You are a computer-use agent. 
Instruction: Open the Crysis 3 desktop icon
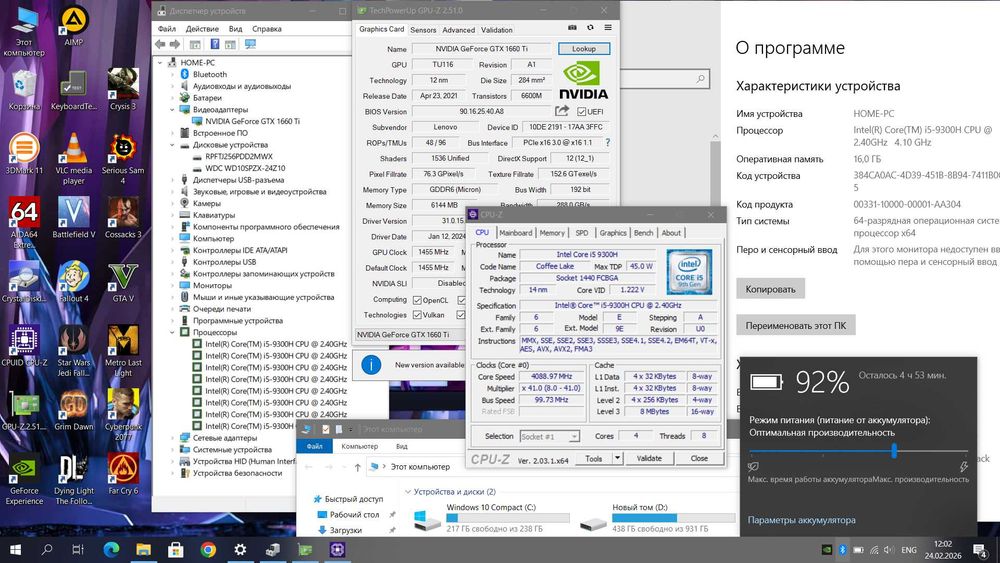click(x=122, y=89)
